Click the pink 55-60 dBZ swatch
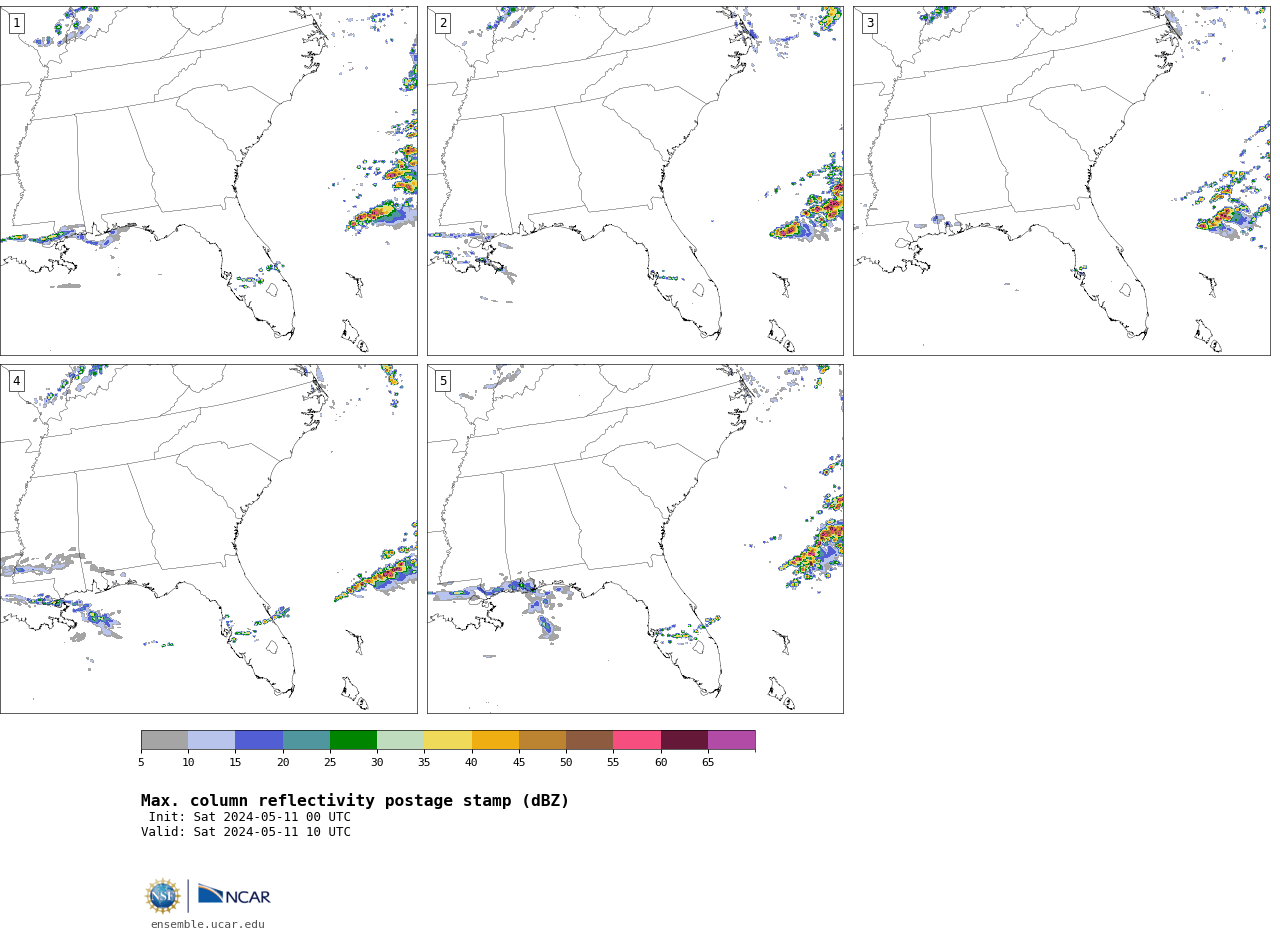The height and width of the screenshot is (936, 1280). pyautogui.click(x=637, y=740)
